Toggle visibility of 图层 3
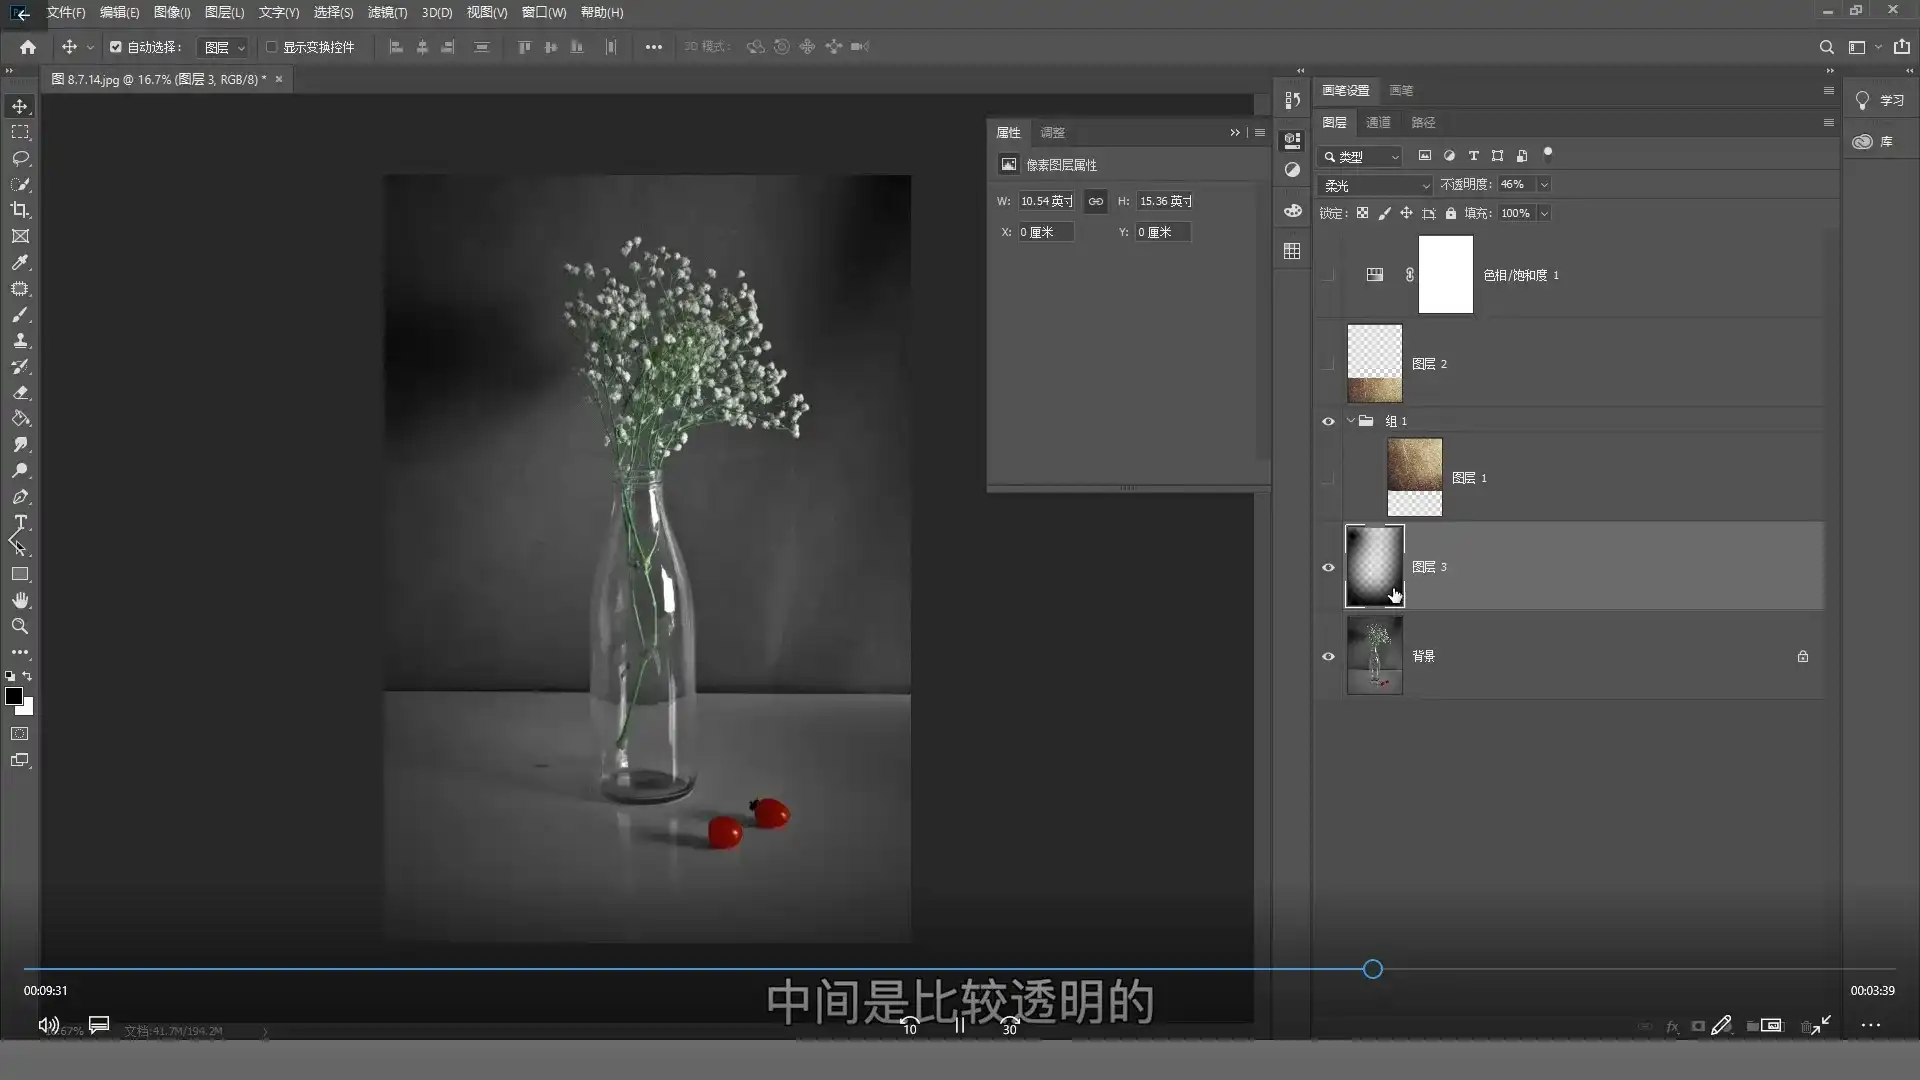 pyautogui.click(x=1328, y=567)
